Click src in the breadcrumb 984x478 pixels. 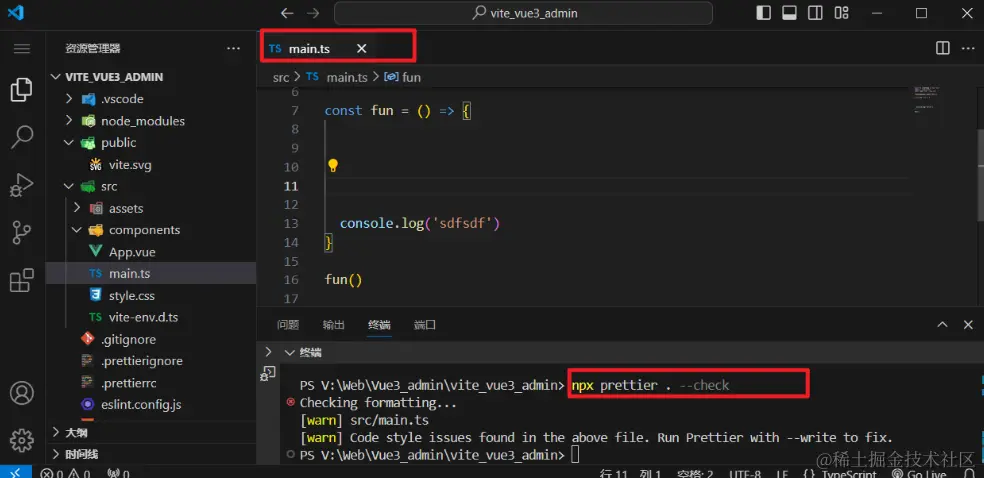tap(281, 77)
